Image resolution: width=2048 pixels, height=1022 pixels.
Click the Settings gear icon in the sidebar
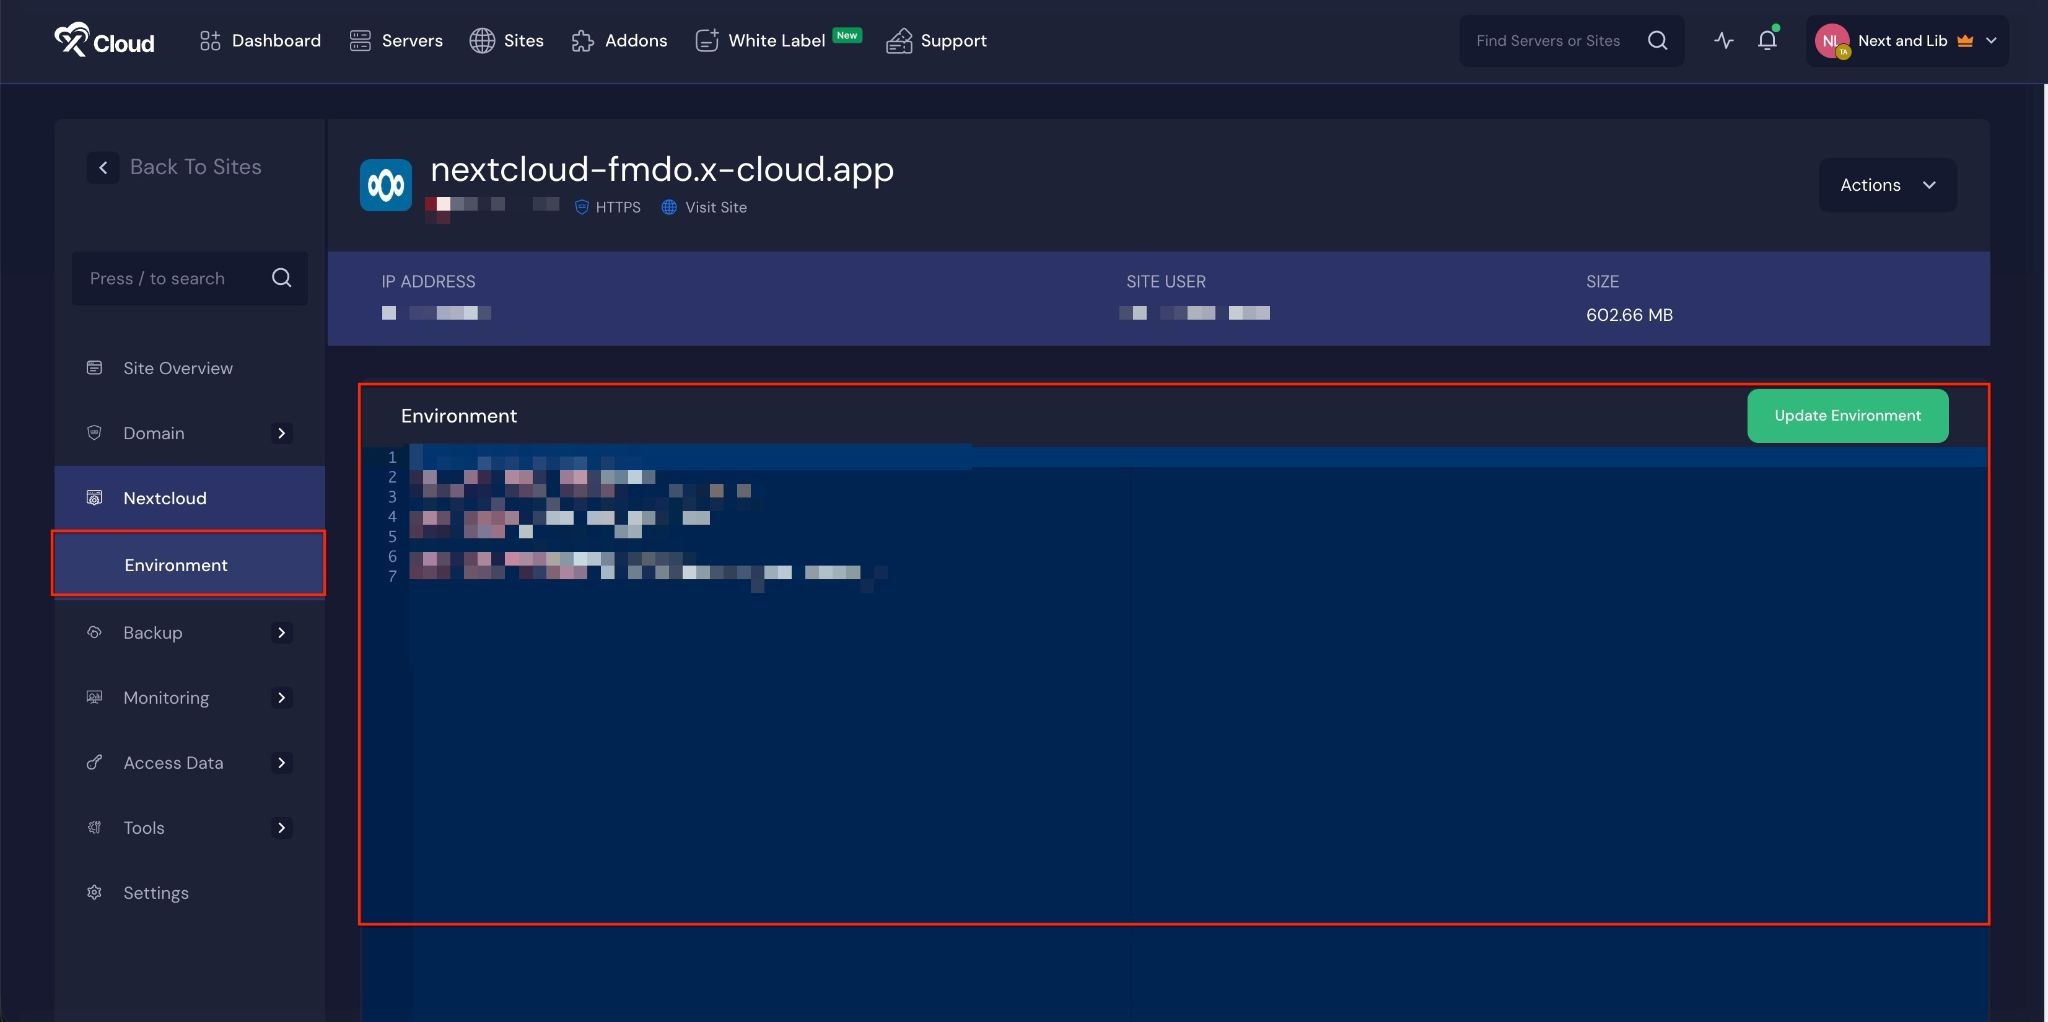(x=94, y=892)
